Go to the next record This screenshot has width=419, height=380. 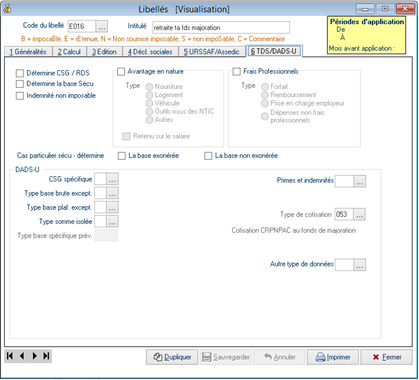[34, 356]
